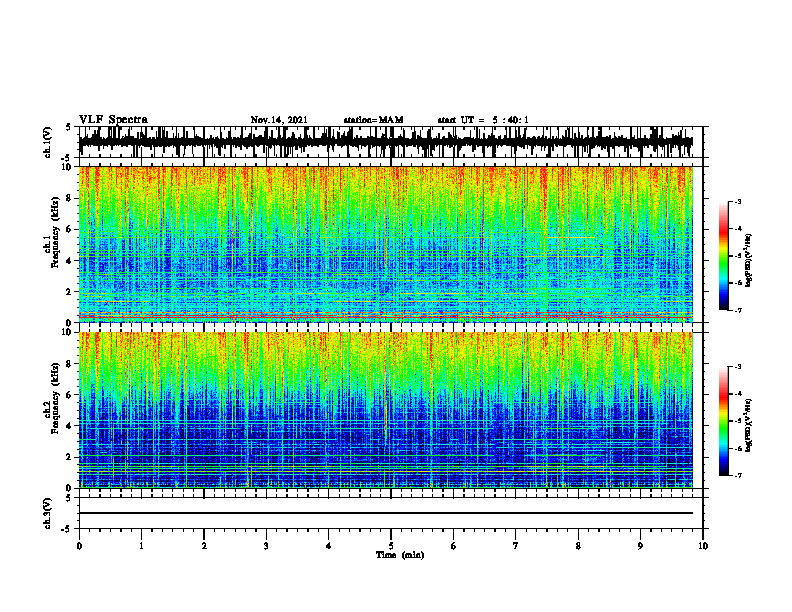Image resolution: width=792 pixels, height=612 pixels.
Task: Click time axis tick label '7'
Action: (516, 546)
